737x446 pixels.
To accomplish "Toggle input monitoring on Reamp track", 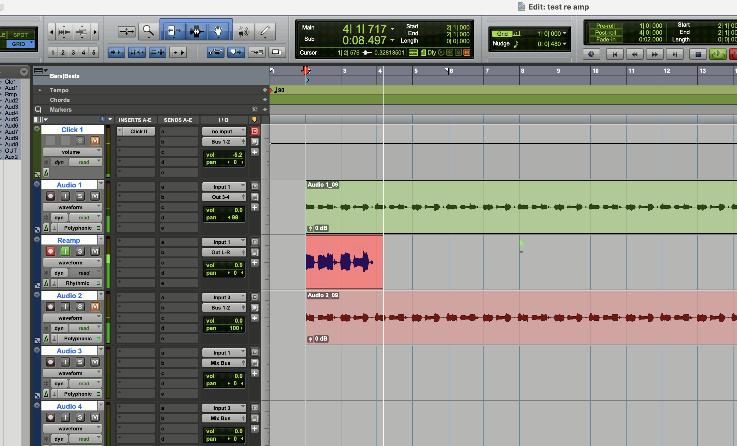I will coord(65,251).
